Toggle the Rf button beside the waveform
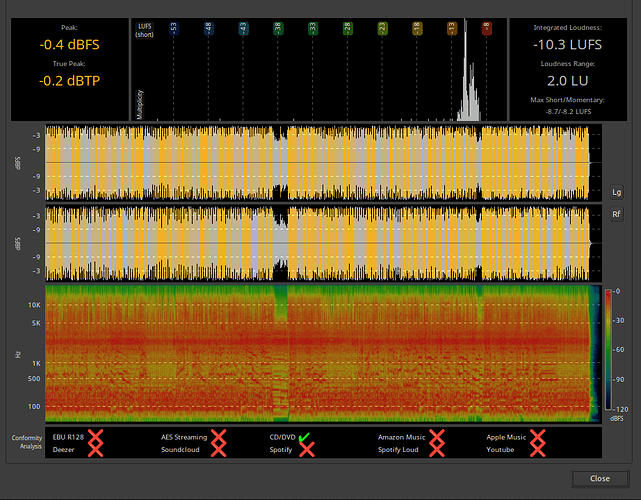Image resolution: width=641 pixels, height=500 pixels. [x=616, y=214]
